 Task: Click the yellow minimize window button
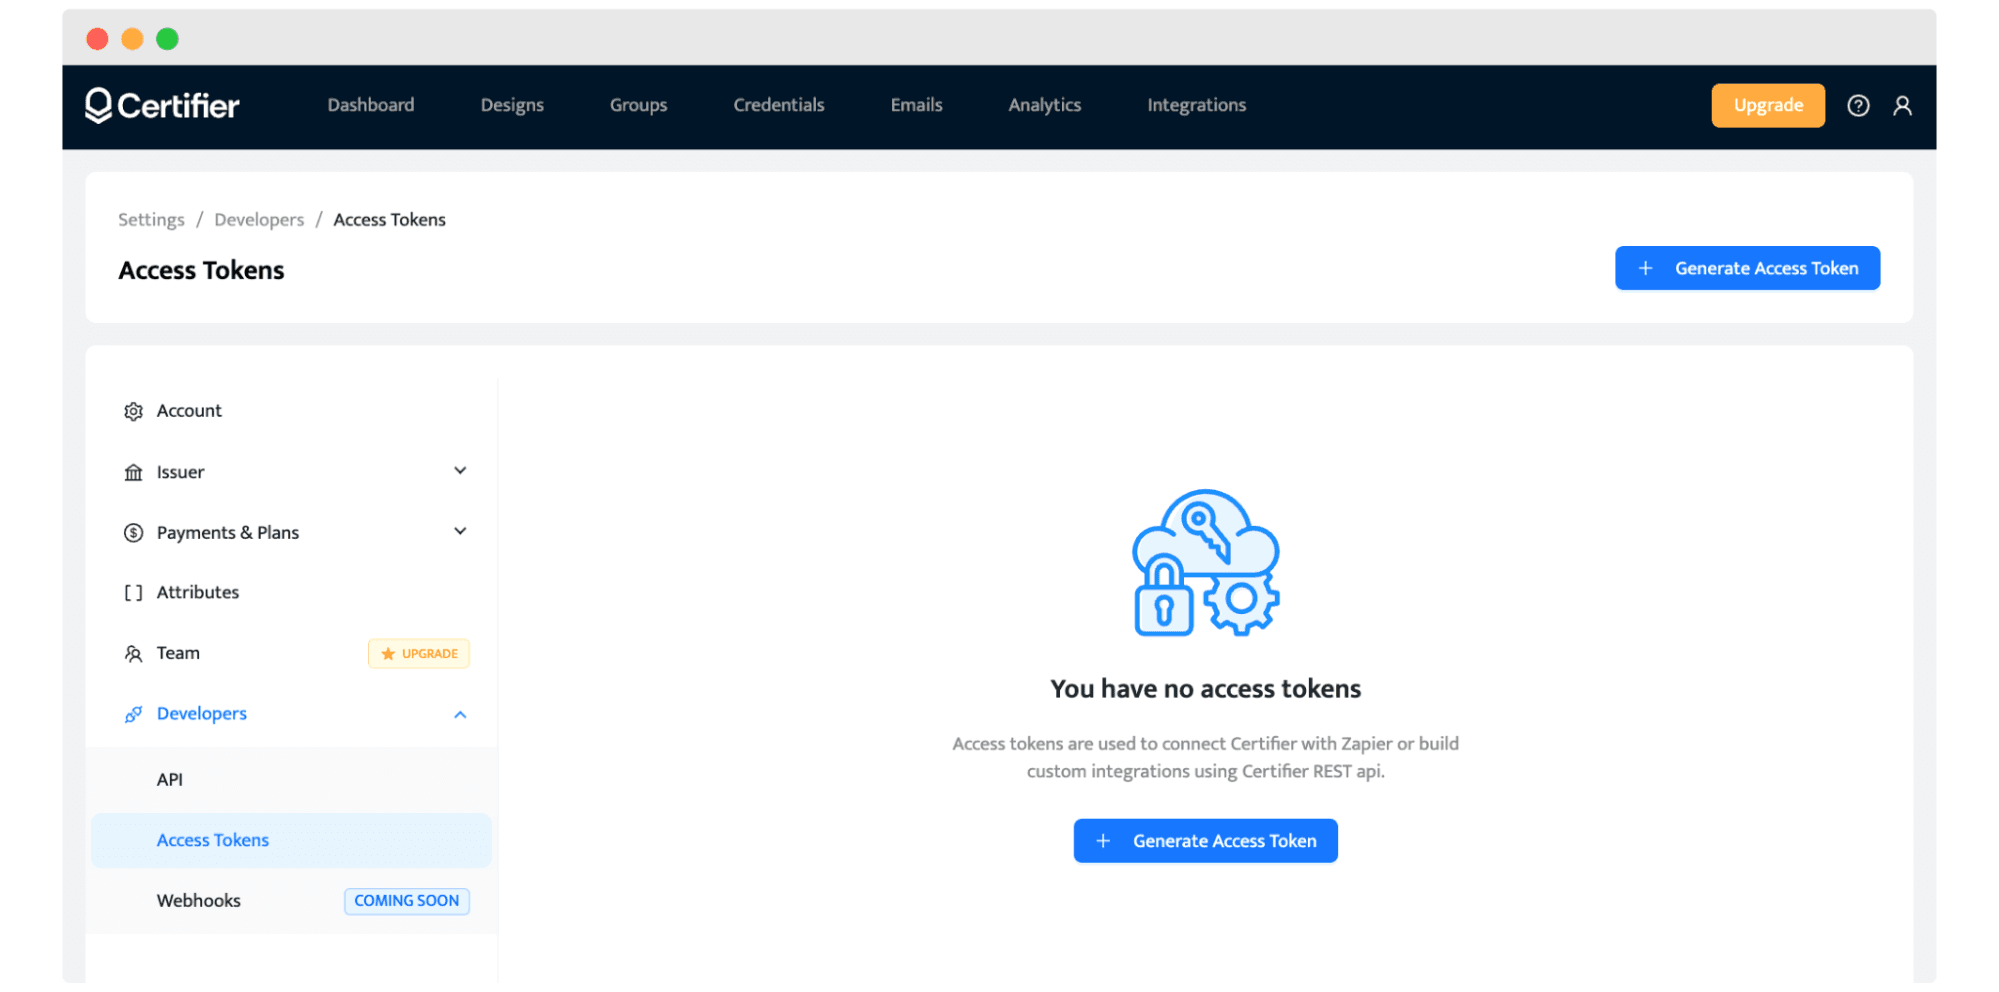click(132, 39)
